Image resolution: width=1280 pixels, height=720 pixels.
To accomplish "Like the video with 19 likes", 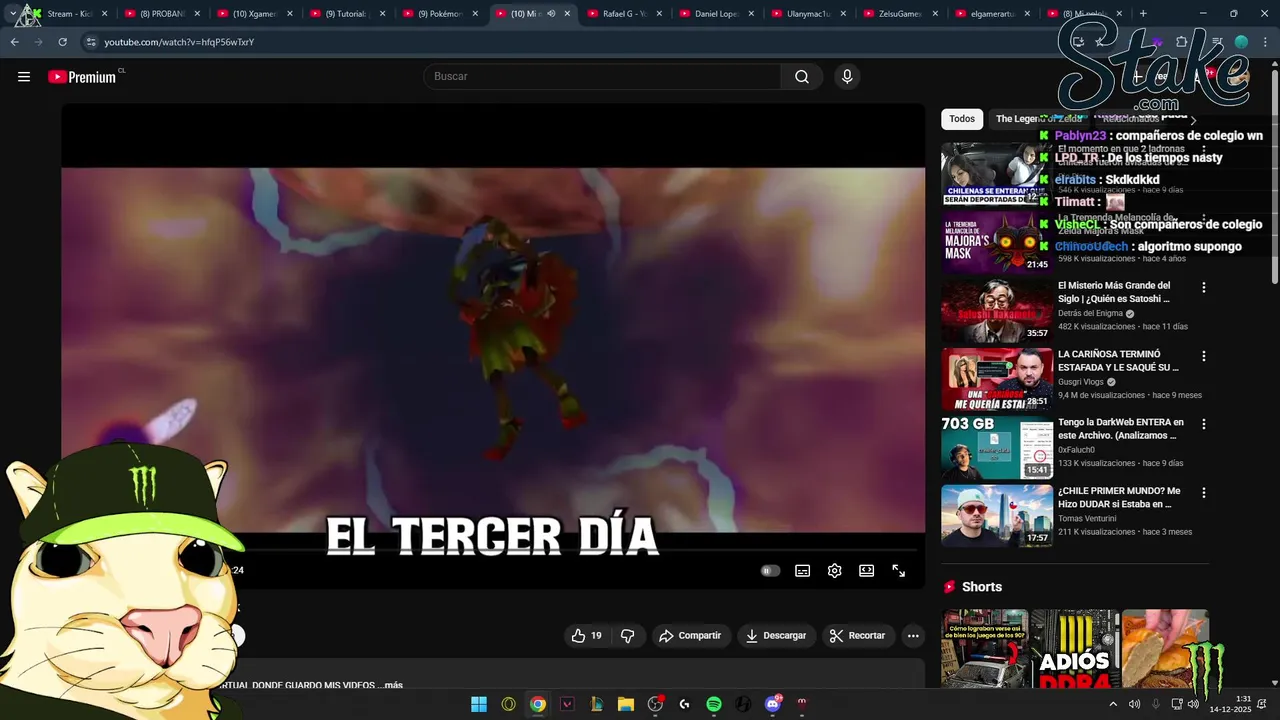I will pos(587,636).
